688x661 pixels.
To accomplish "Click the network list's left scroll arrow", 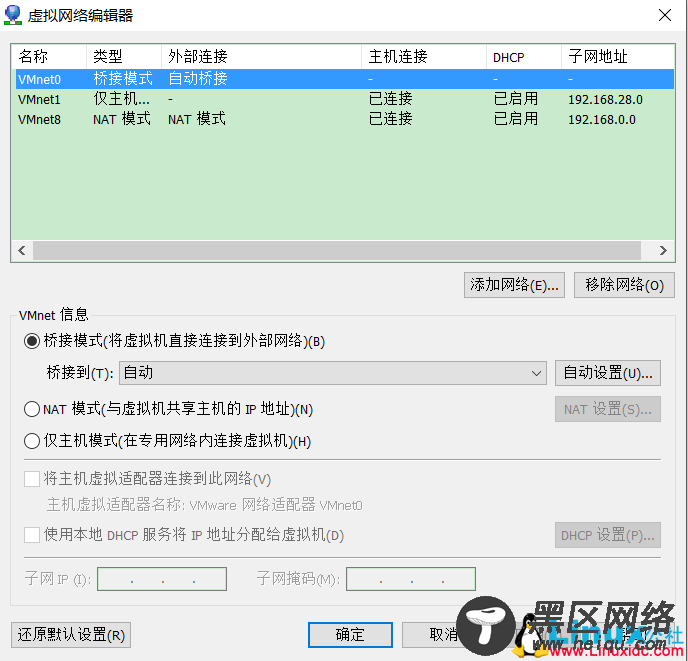I will point(22,251).
